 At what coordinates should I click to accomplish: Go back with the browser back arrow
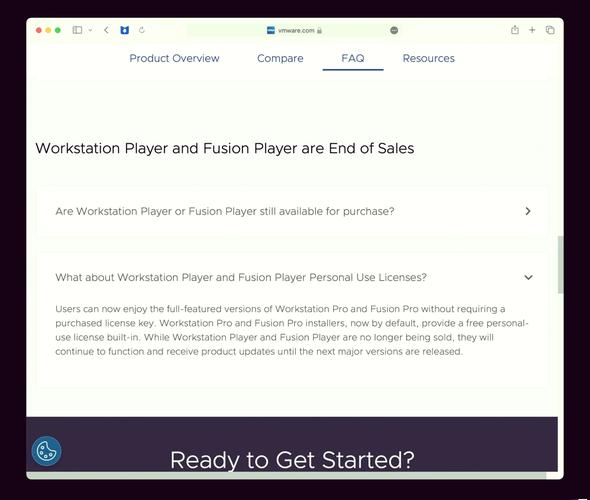click(106, 30)
